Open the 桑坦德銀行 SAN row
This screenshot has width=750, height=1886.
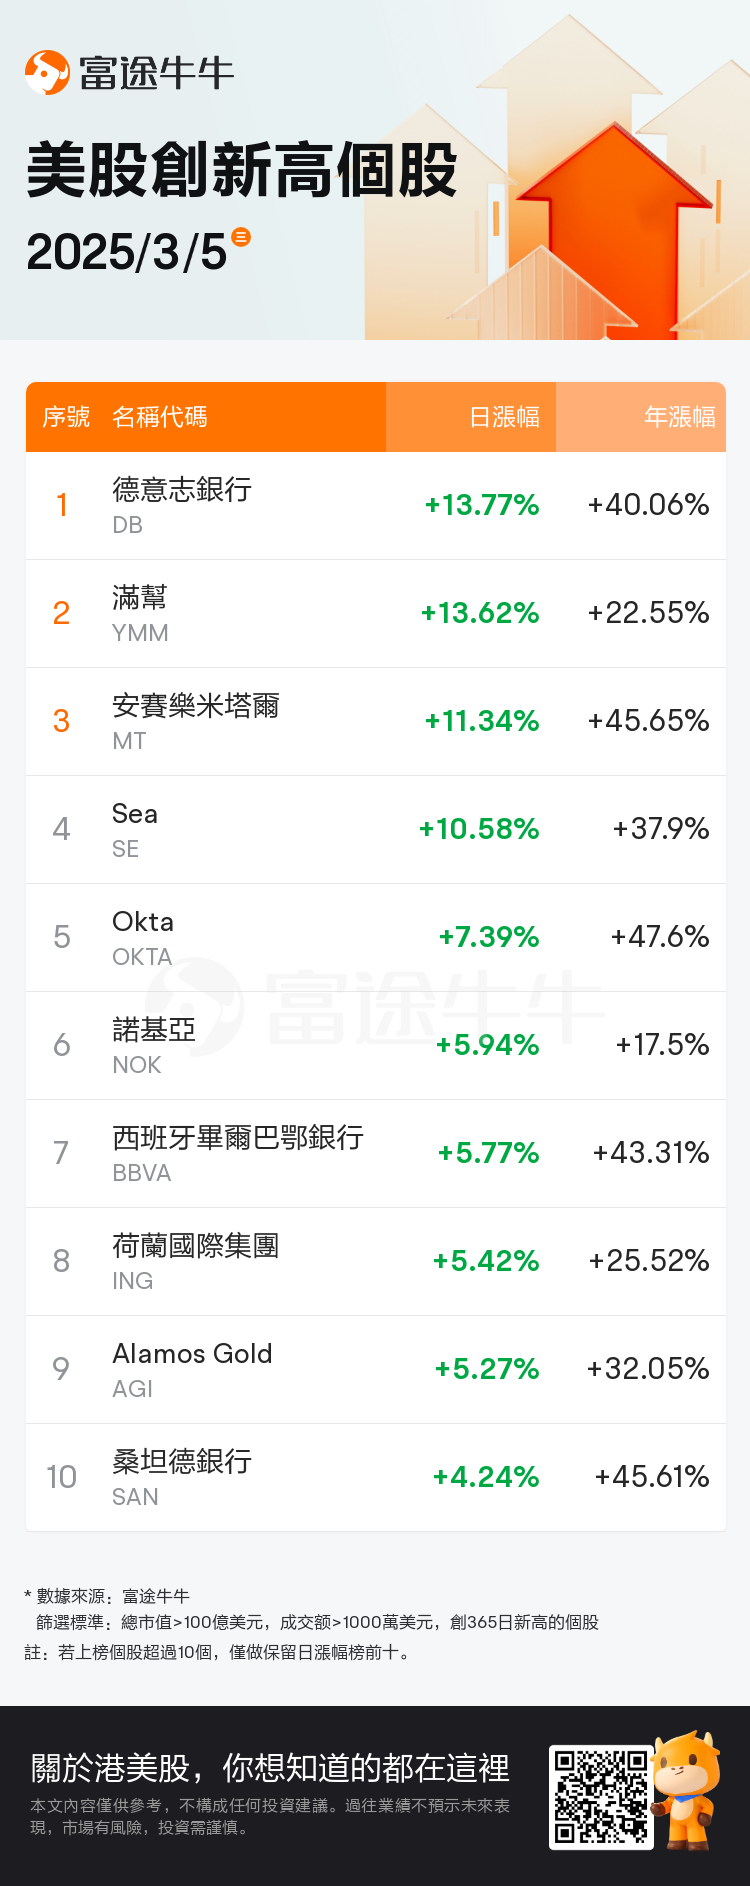click(x=376, y=1477)
